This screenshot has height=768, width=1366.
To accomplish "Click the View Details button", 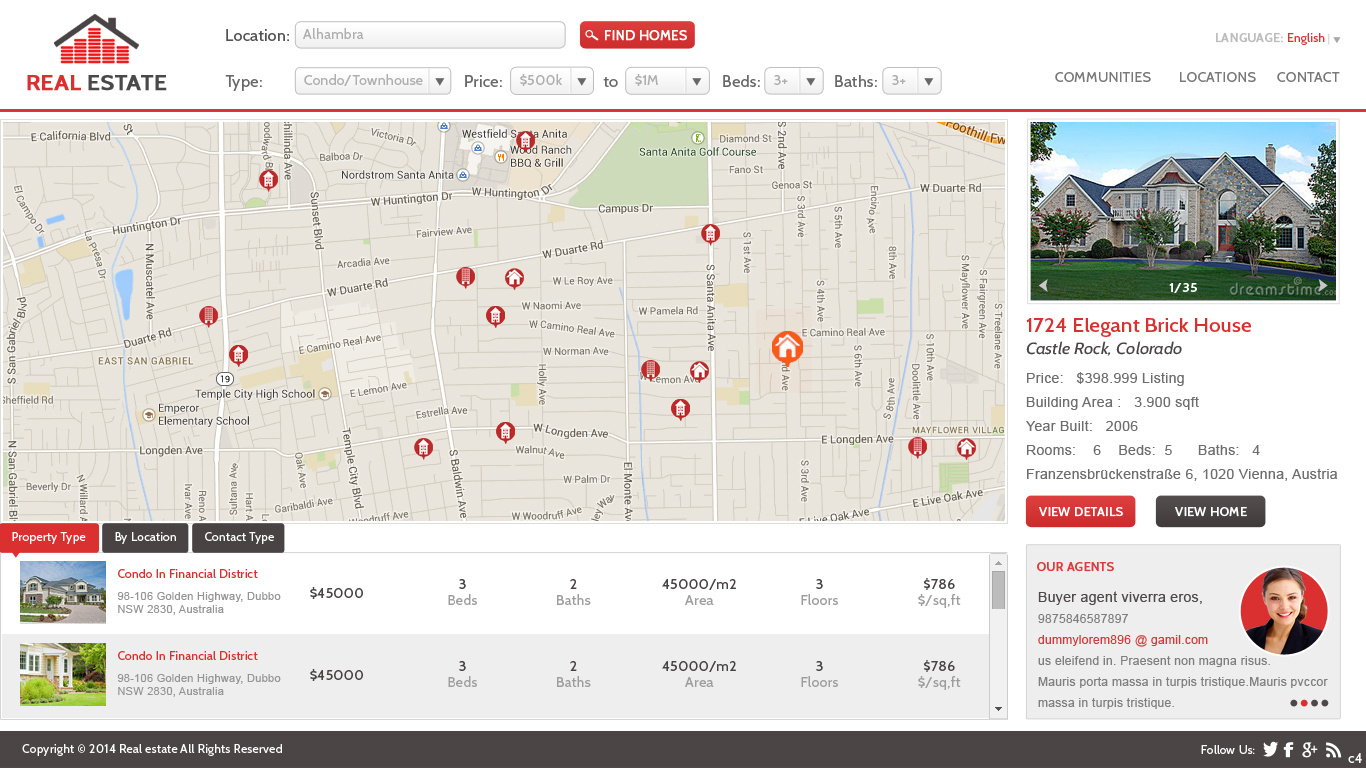I will 1080,511.
